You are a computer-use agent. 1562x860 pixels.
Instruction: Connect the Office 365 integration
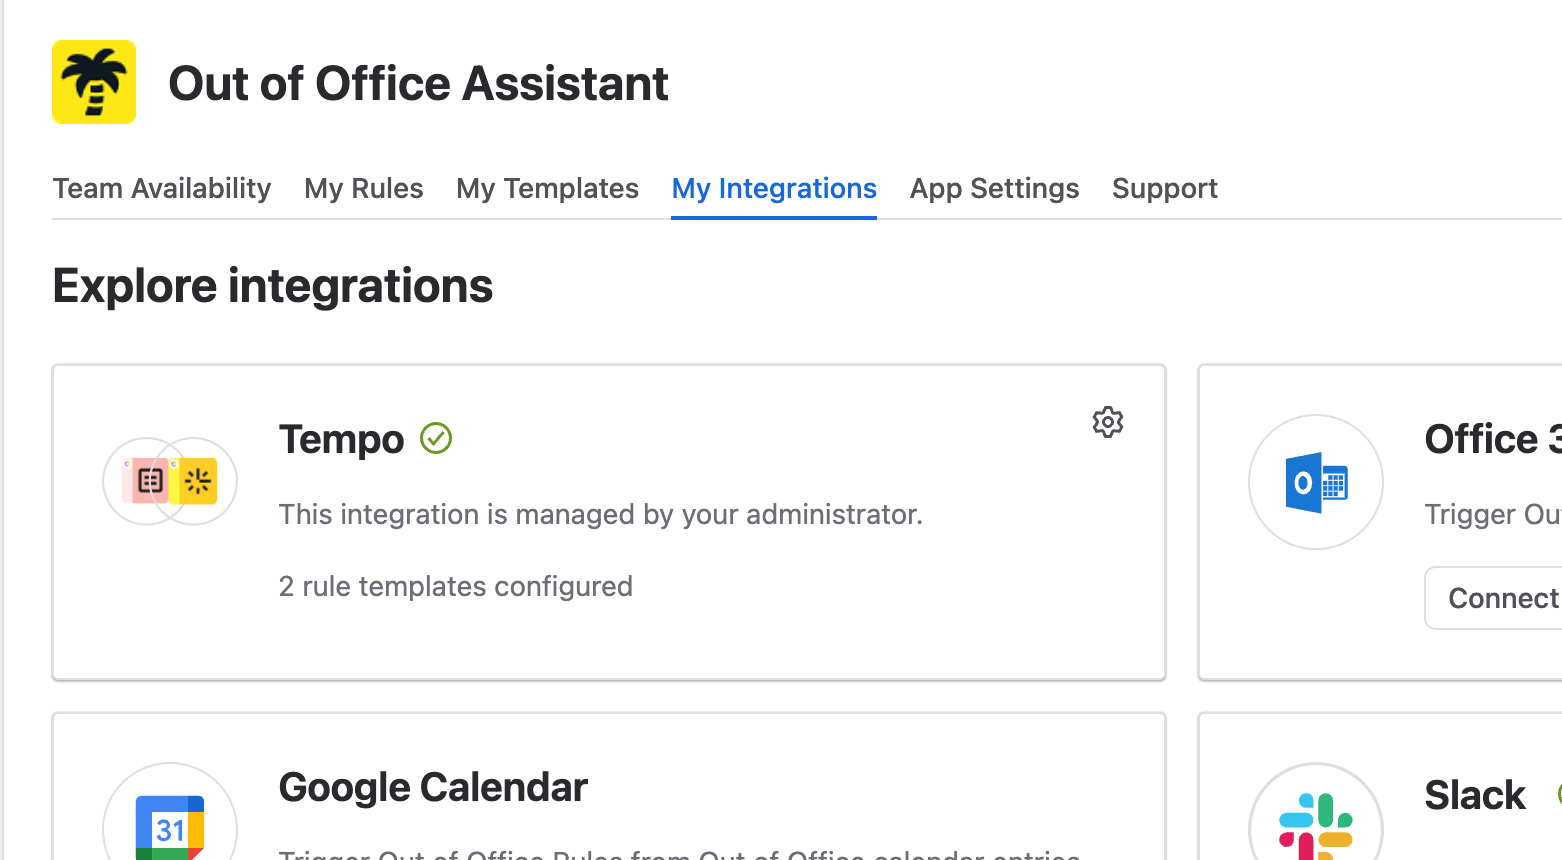click(x=1494, y=598)
